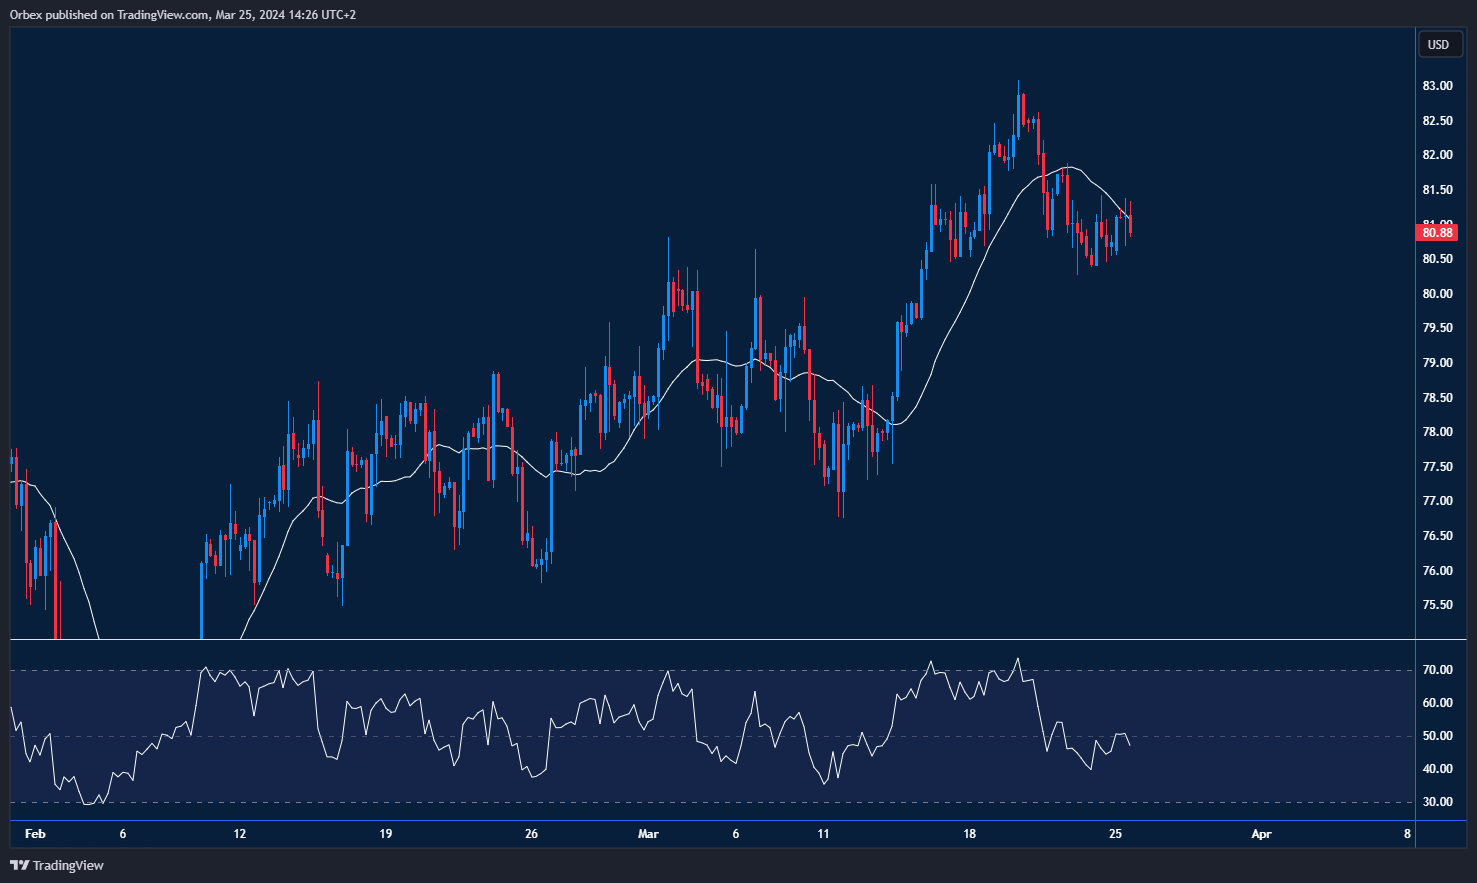Viewport: 1477px width, 883px height.
Task: Click the 18 date label on timeline
Action: [969, 834]
